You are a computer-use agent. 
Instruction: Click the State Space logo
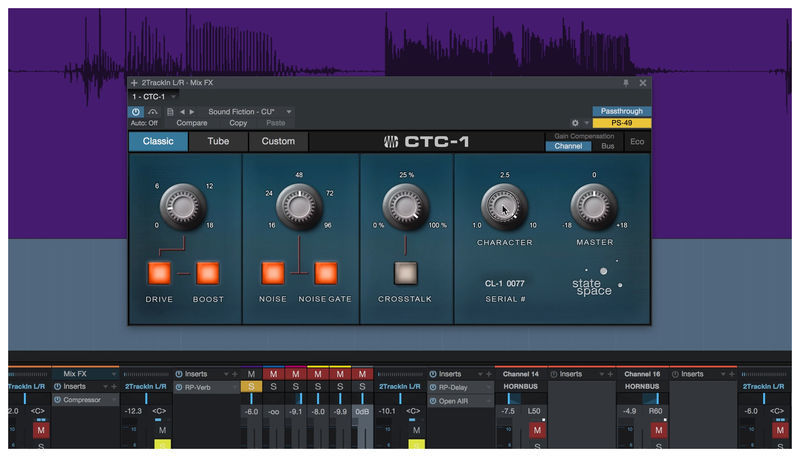pyautogui.click(x=596, y=279)
